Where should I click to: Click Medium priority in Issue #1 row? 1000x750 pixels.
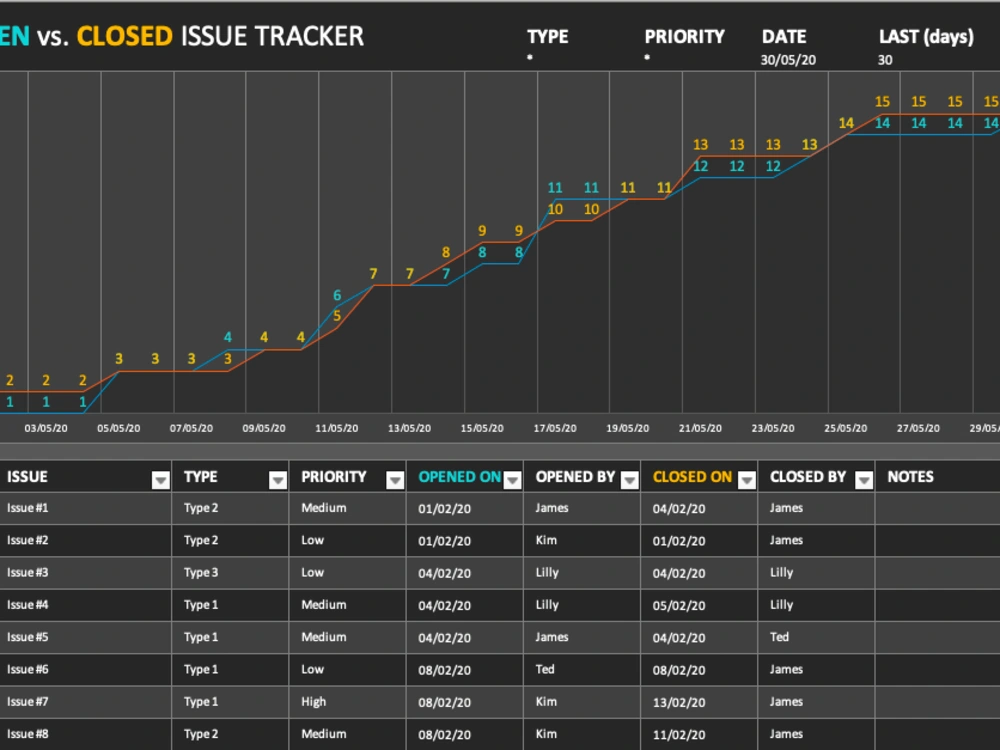pyautogui.click(x=324, y=508)
